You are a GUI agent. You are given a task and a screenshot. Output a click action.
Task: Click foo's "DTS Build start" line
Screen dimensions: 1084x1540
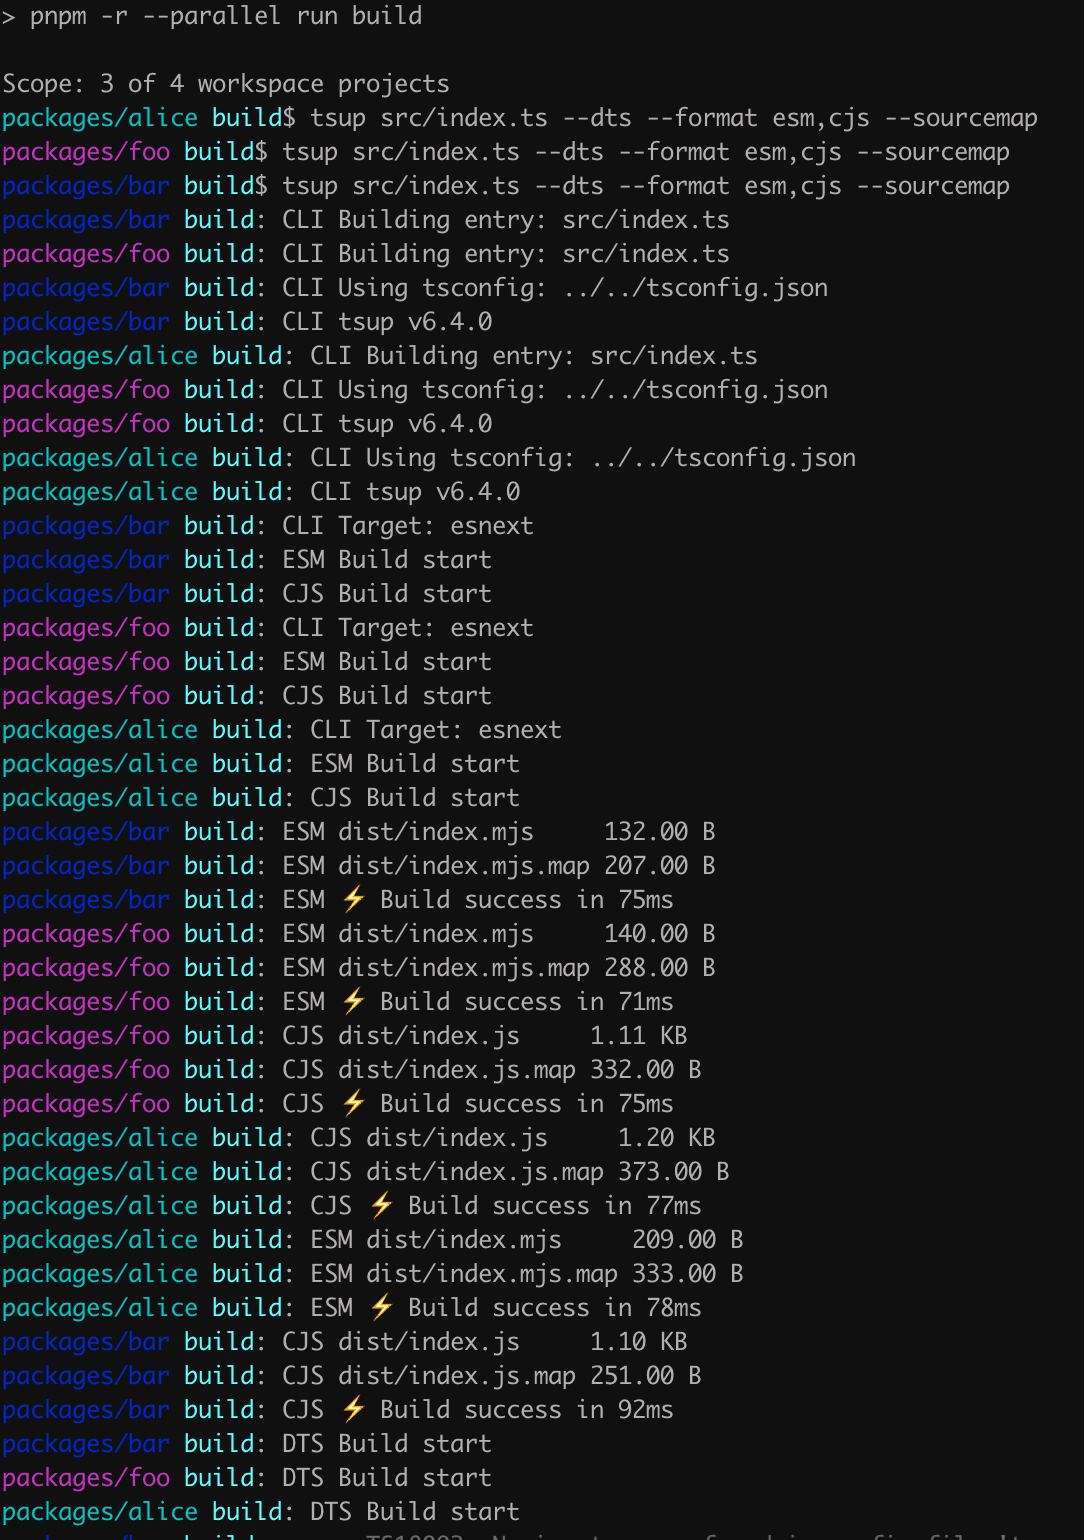(x=387, y=1478)
